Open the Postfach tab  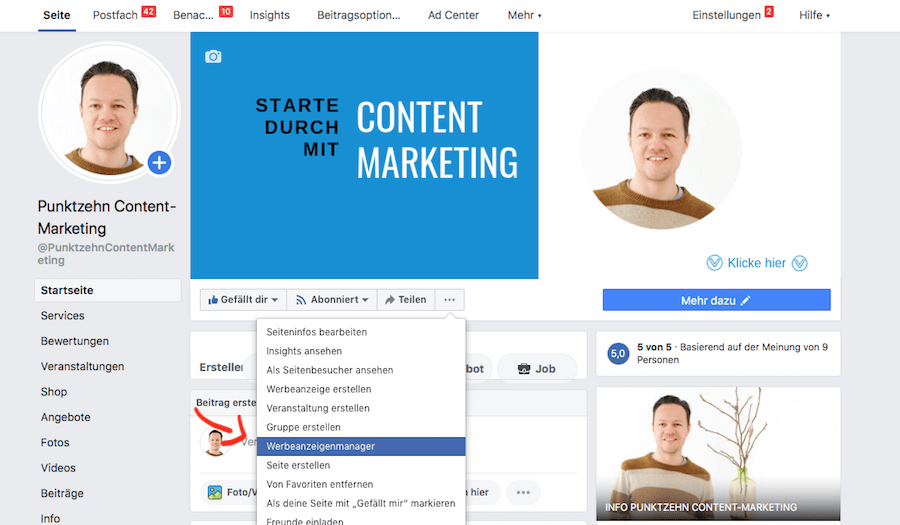point(115,15)
